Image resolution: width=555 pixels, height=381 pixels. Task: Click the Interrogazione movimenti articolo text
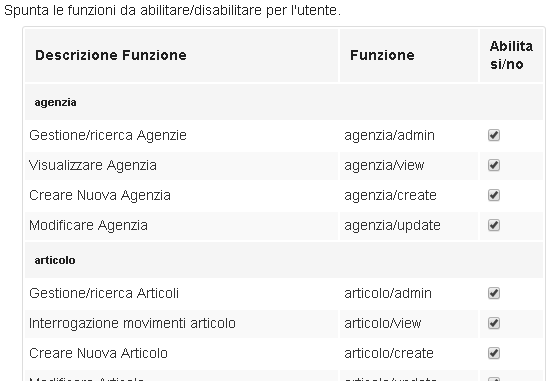pos(132,323)
